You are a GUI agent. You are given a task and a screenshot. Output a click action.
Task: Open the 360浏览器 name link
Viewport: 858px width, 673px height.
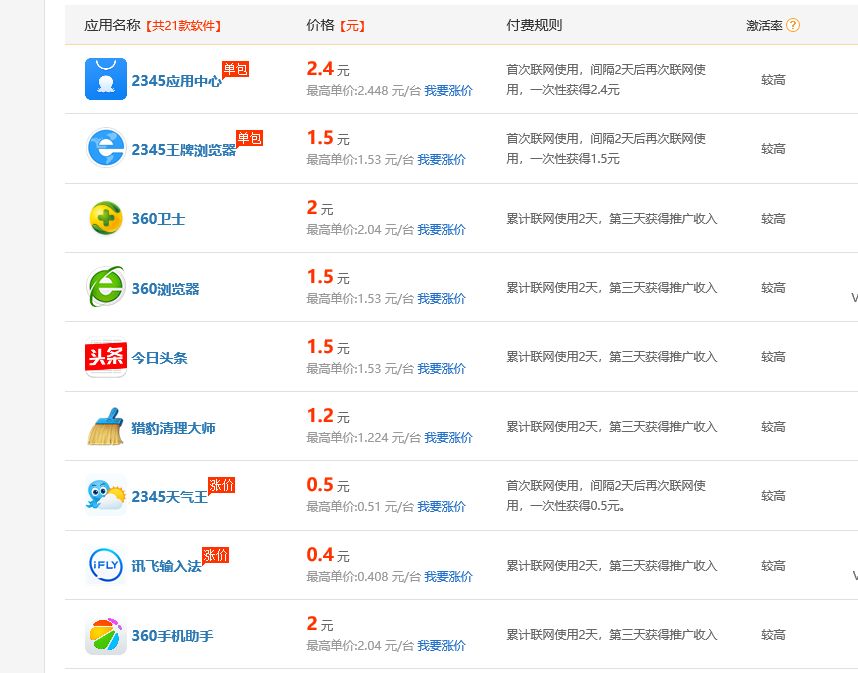165,288
